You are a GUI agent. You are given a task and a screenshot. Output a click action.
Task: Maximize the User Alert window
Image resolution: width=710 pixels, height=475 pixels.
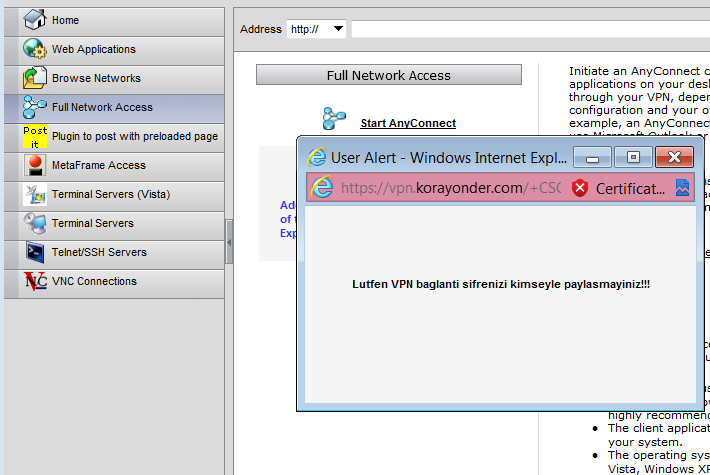point(633,157)
